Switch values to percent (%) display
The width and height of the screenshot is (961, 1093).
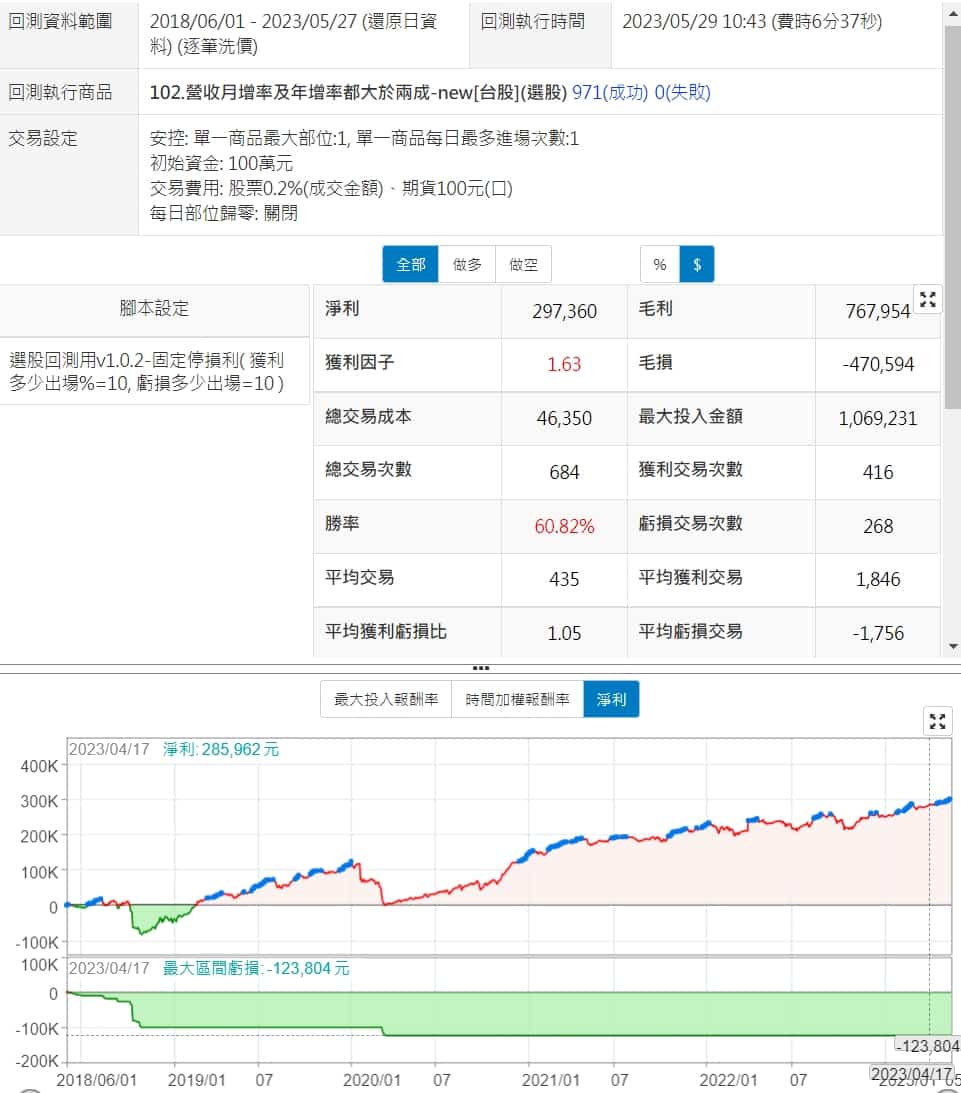[x=660, y=265]
